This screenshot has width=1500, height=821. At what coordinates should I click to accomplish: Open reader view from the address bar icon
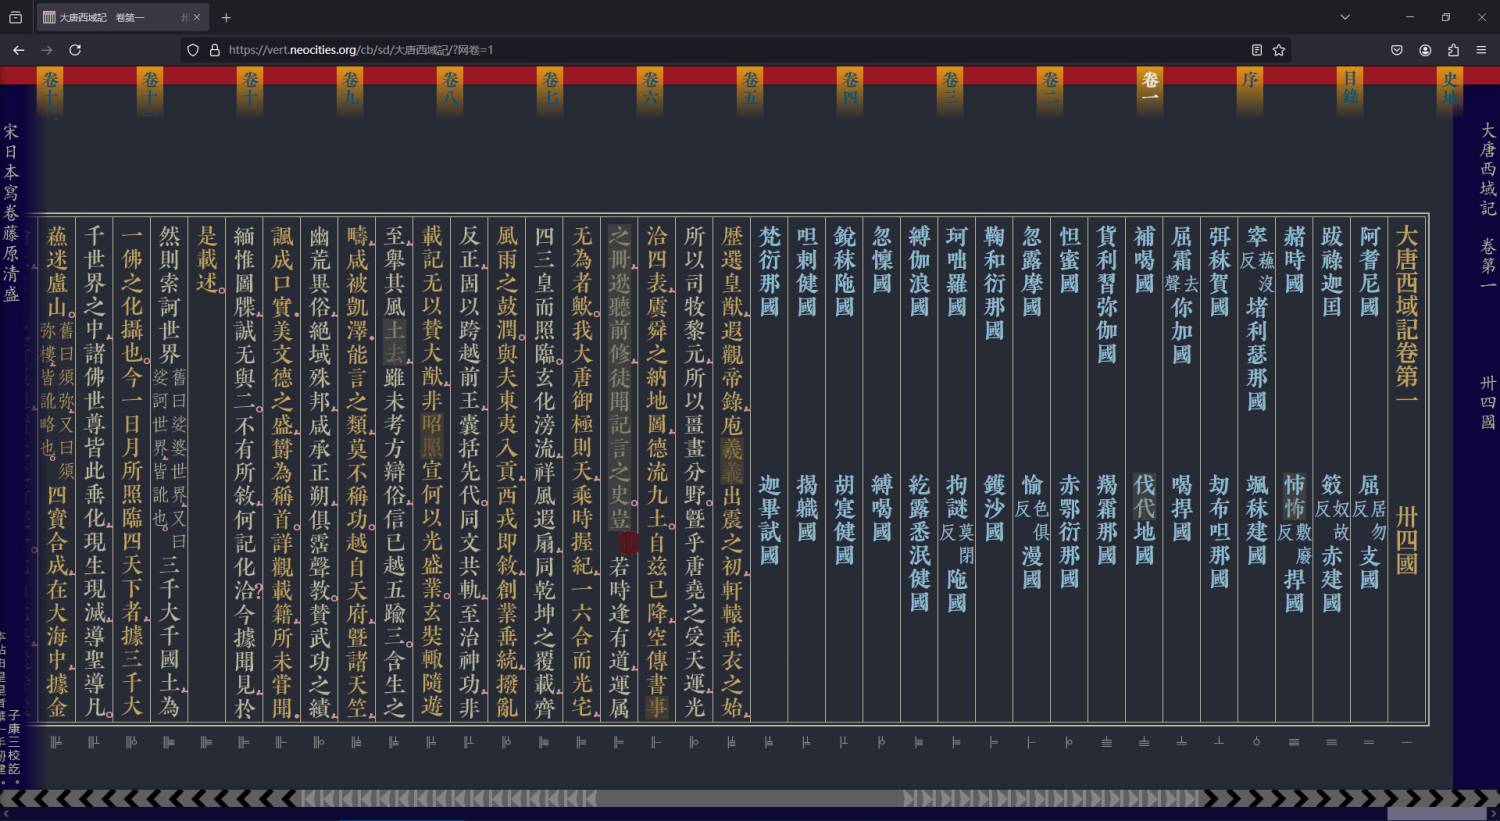[1256, 49]
